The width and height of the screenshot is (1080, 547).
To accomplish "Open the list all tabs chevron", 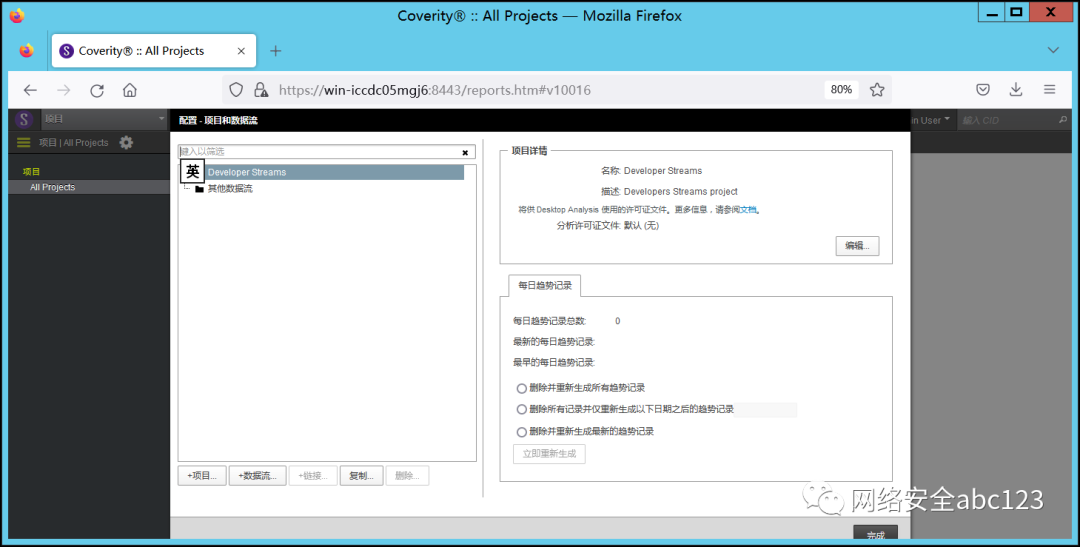I will [1053, 50].
